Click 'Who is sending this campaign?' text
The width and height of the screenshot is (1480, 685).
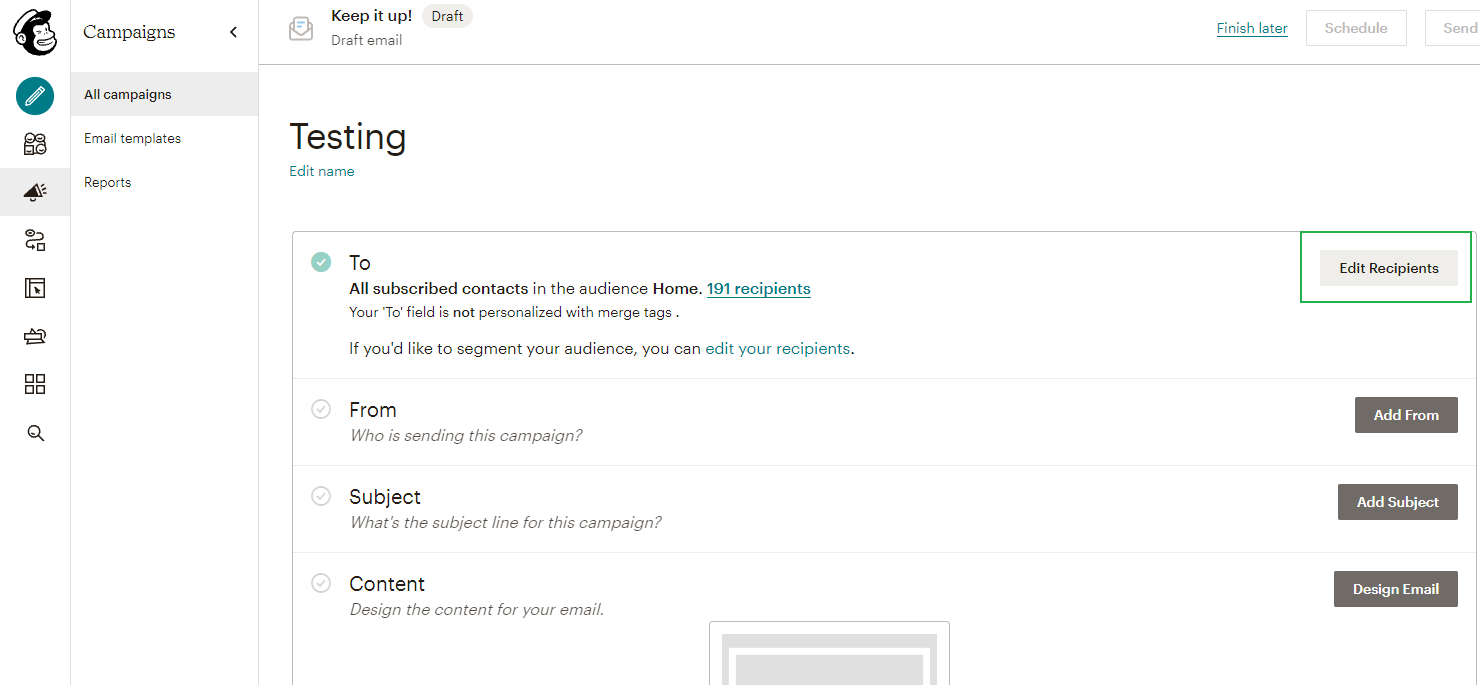tap(466, 436)
